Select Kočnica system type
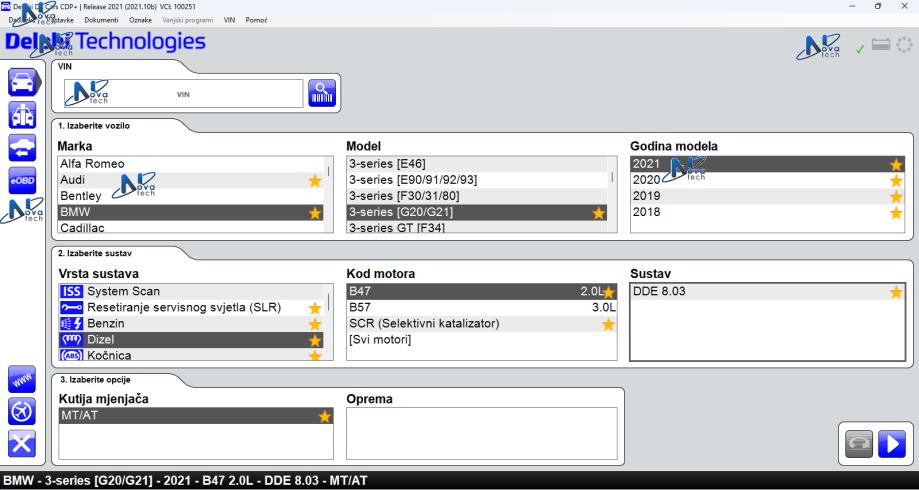This screenshot has width=919, height=490. (191, 355)
